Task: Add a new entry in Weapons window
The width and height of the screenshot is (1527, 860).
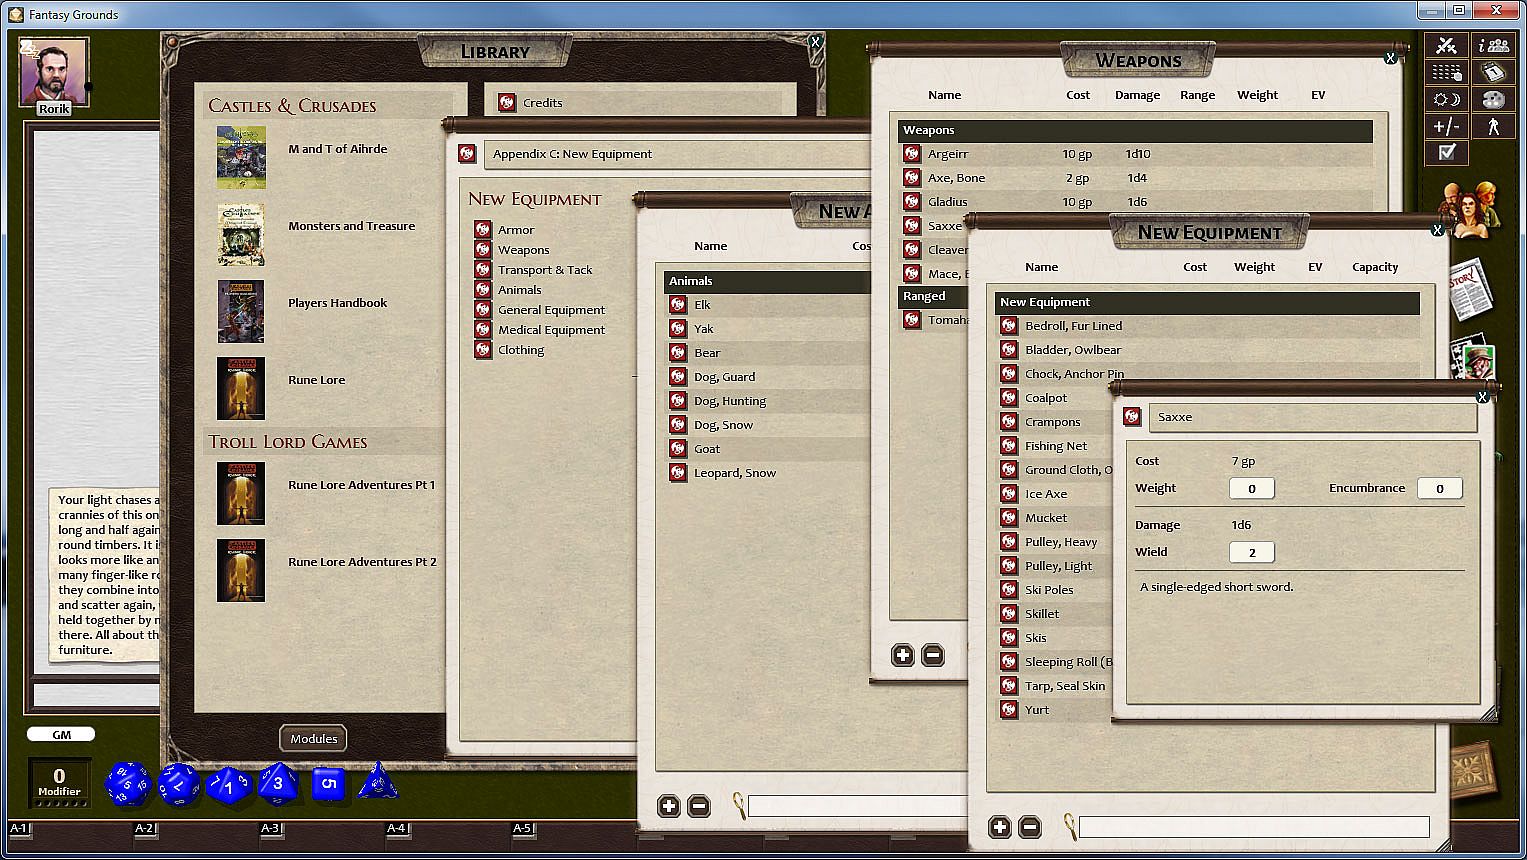Action: (x=903, y=655)
